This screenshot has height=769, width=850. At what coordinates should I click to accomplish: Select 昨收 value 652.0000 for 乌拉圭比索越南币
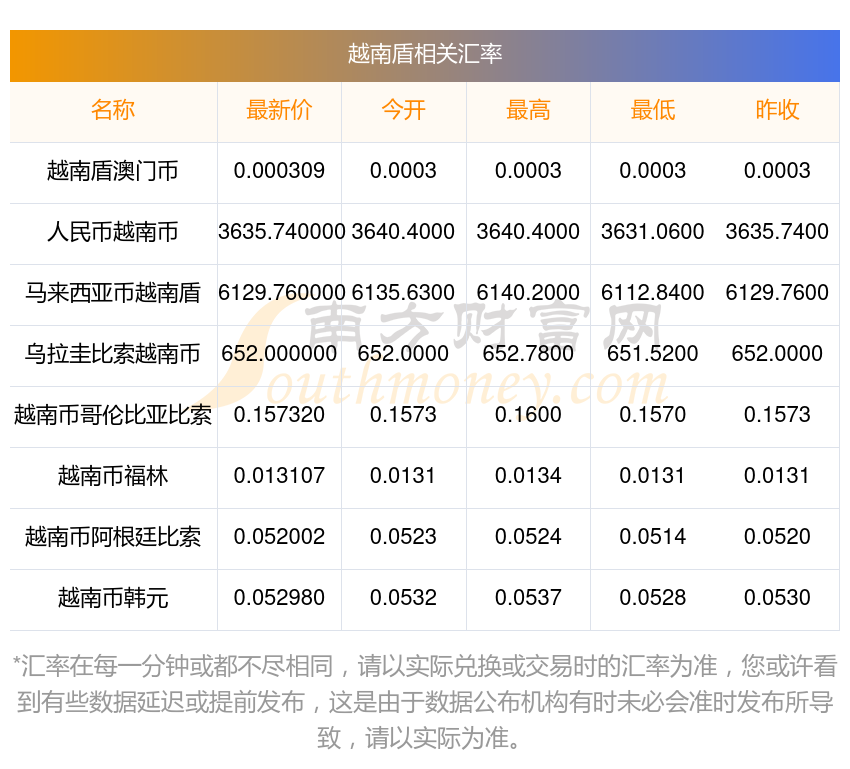tap(777, 353)
